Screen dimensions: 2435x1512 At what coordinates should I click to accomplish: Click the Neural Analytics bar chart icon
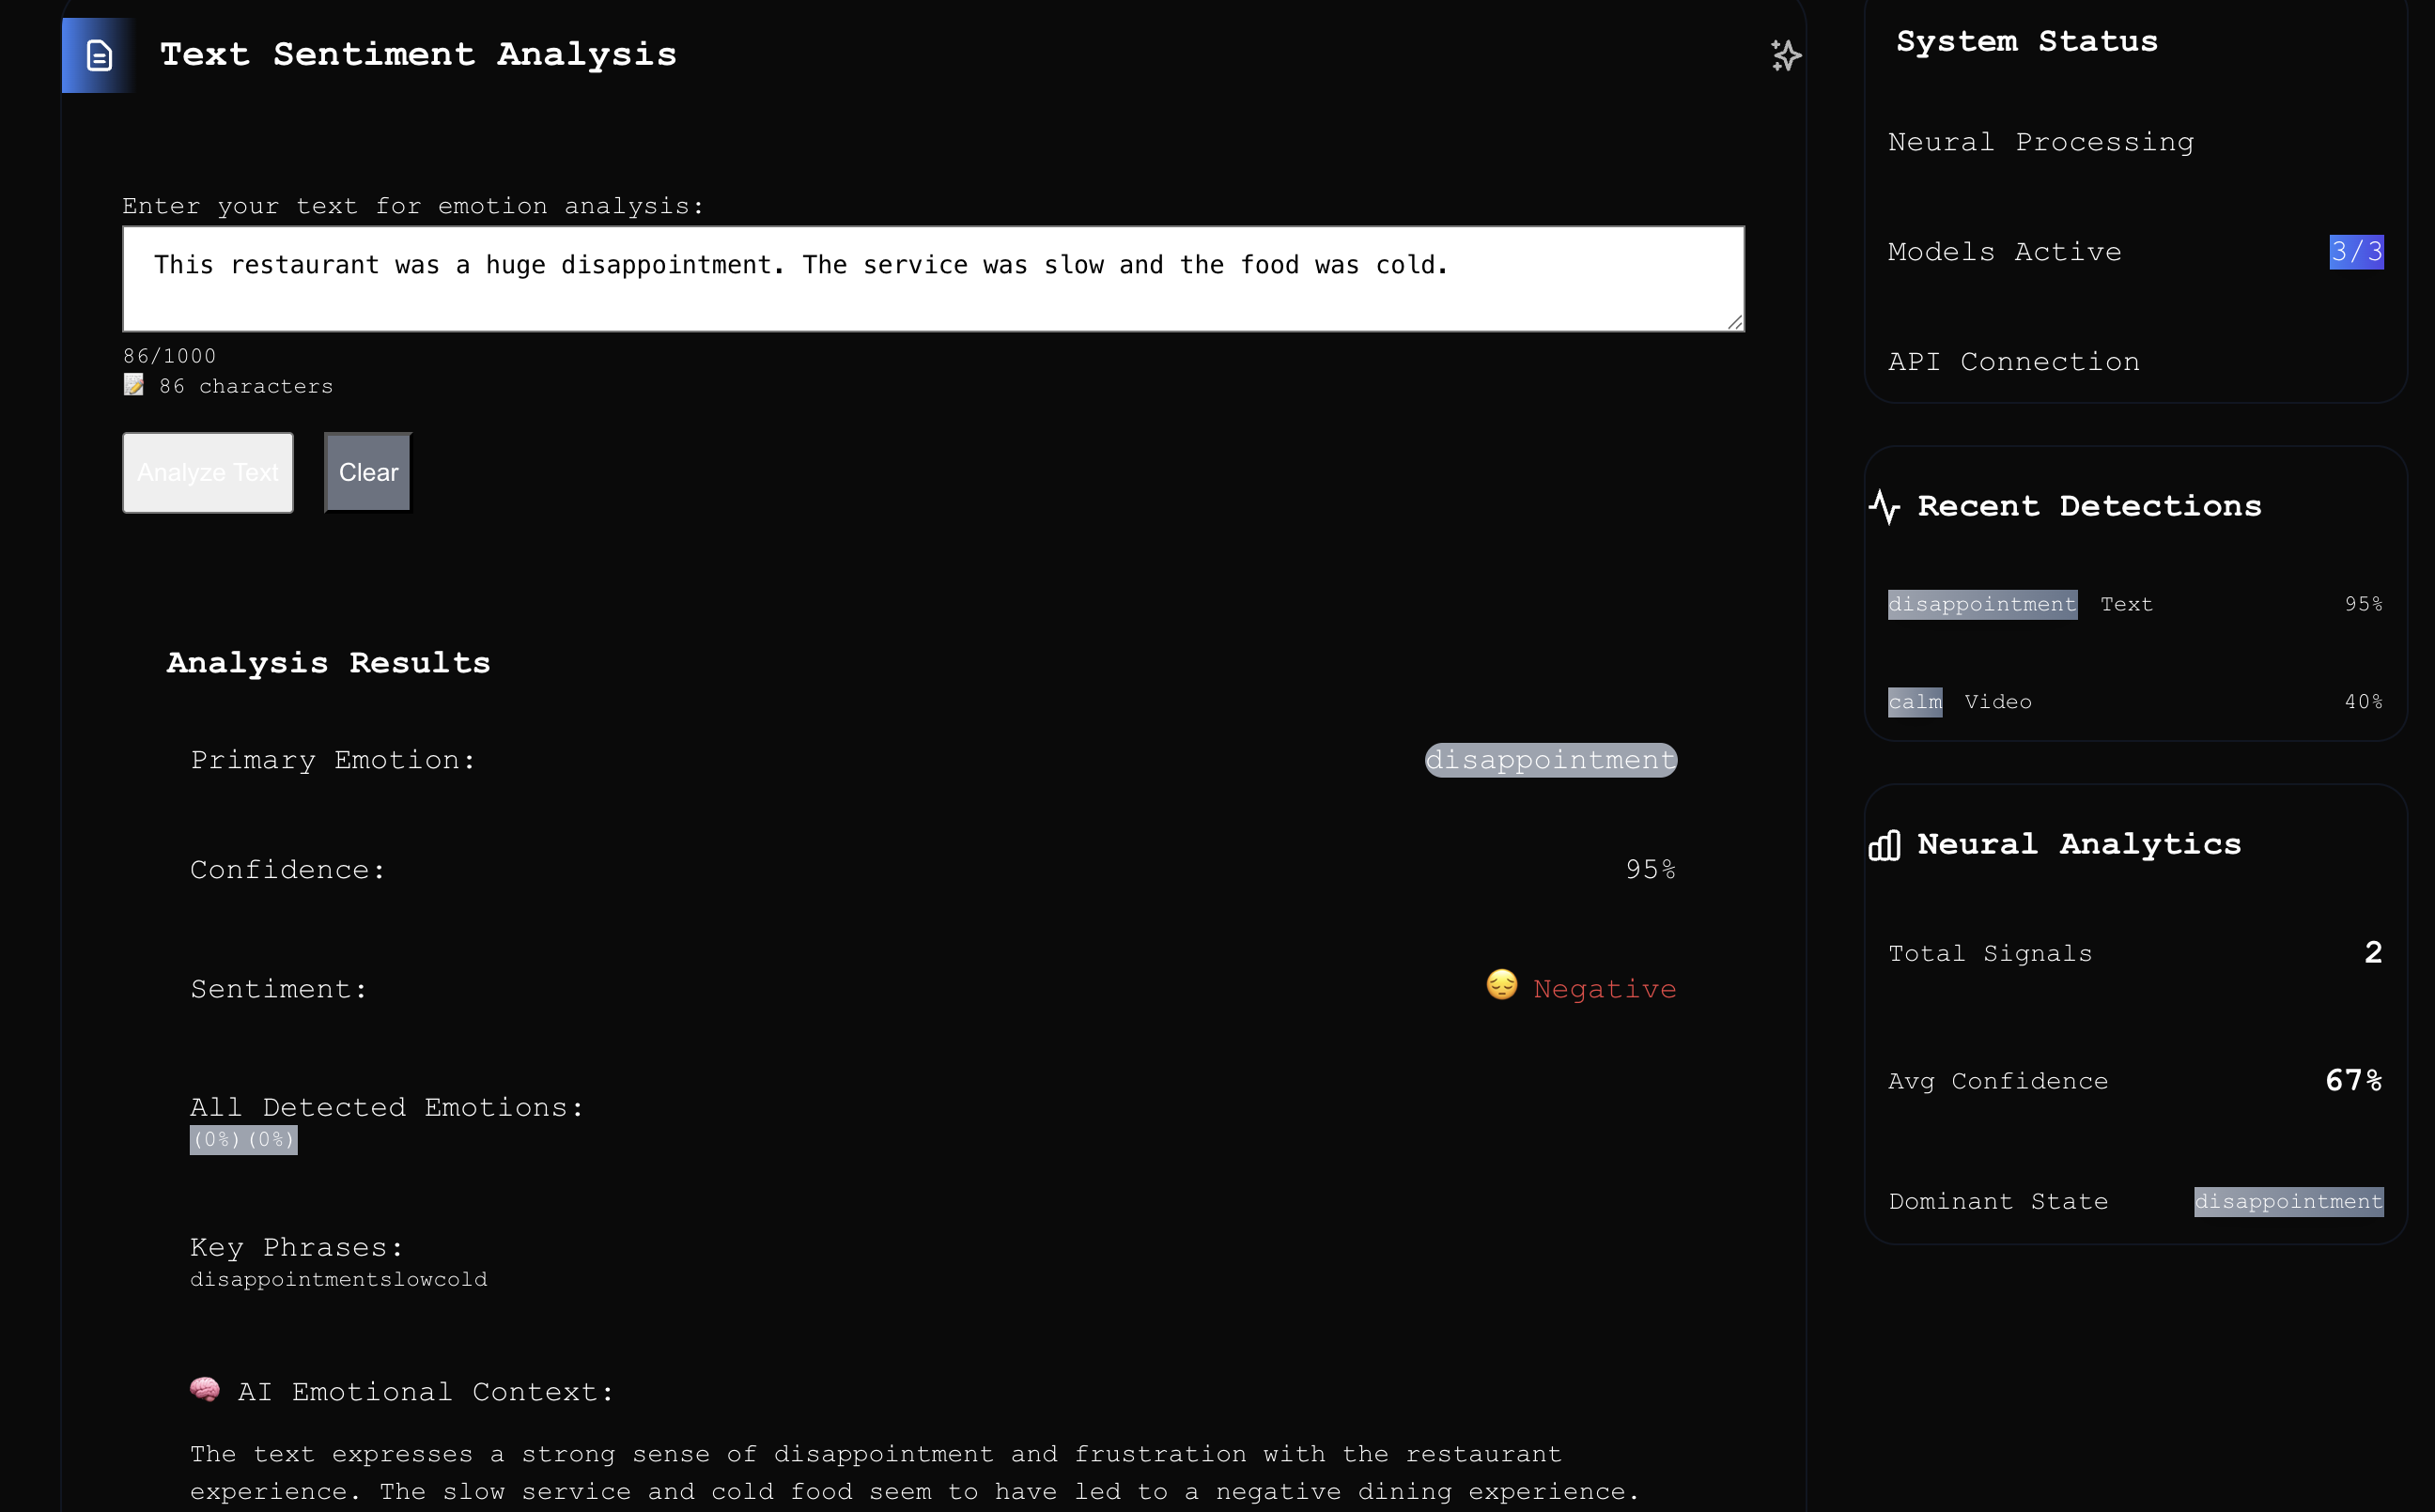pyautogui.click(x=1884, y=845)
